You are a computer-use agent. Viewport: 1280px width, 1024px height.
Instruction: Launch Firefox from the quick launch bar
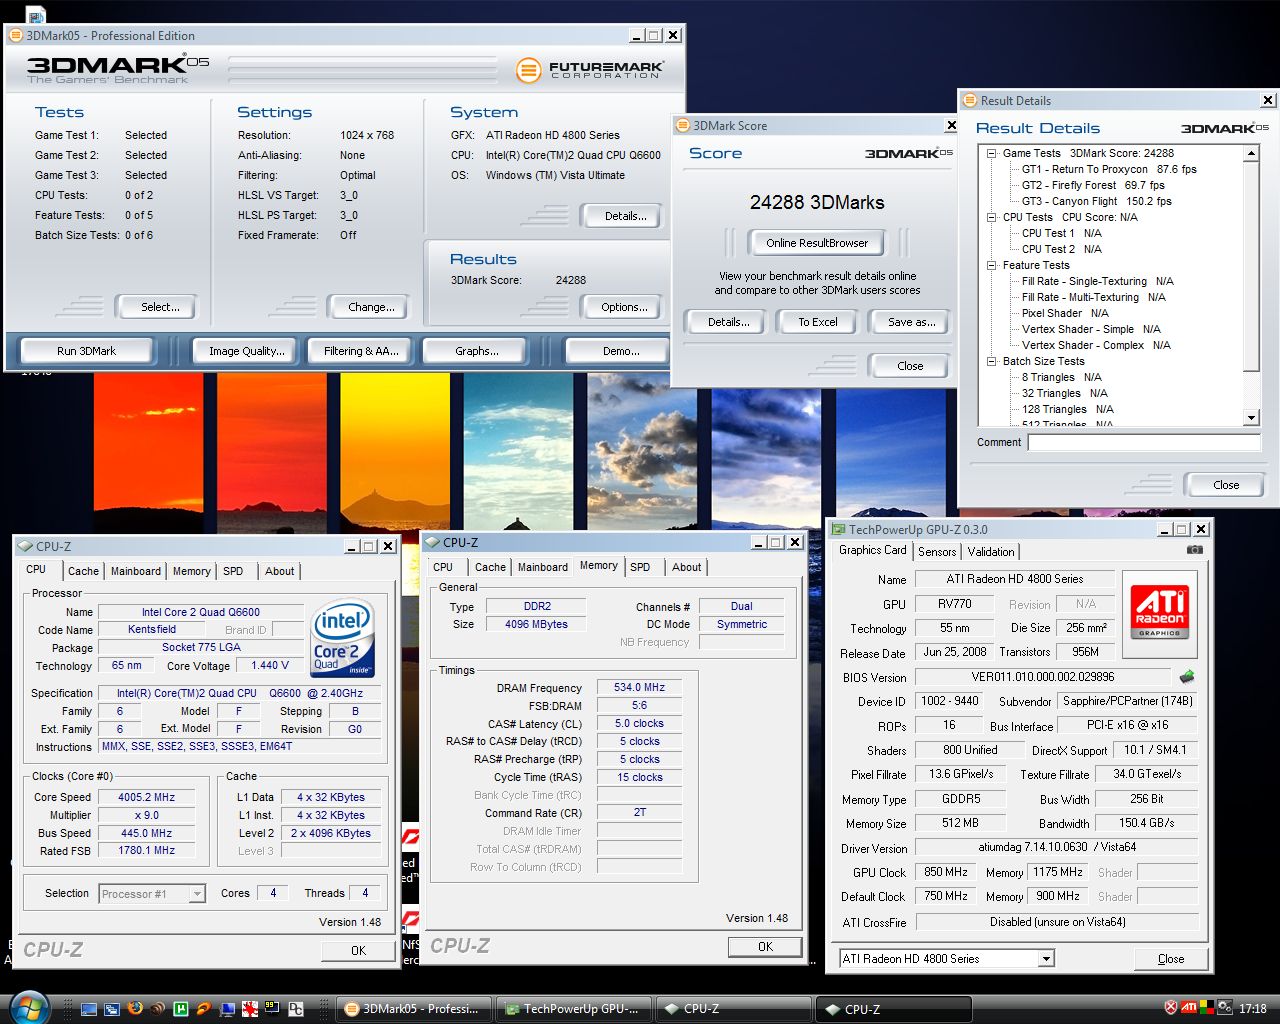tap(135, 1008)
